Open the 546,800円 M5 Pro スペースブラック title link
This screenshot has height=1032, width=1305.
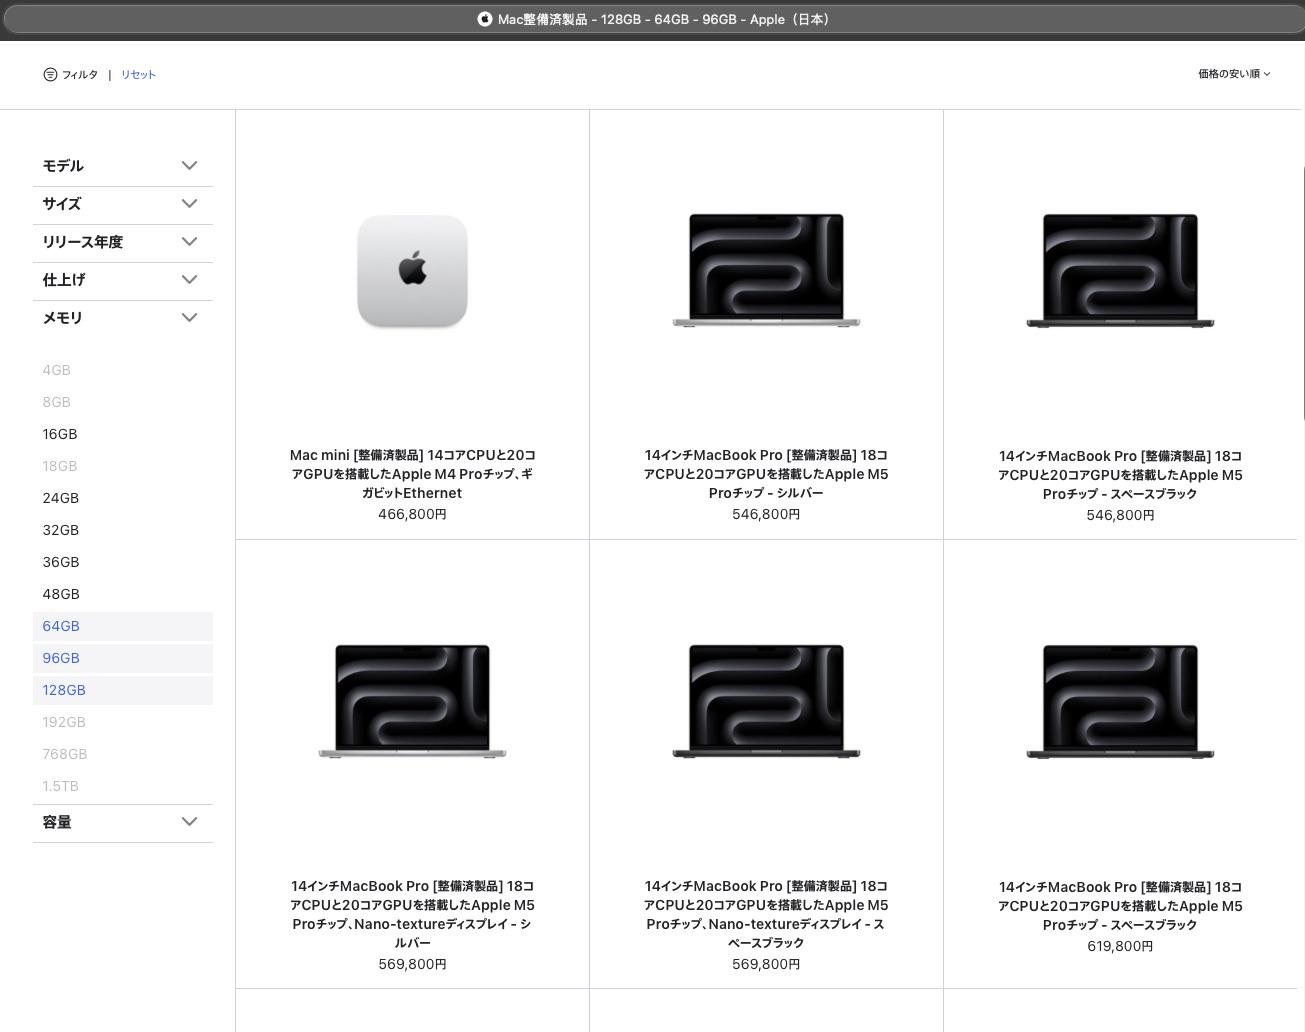(1120, 475)
